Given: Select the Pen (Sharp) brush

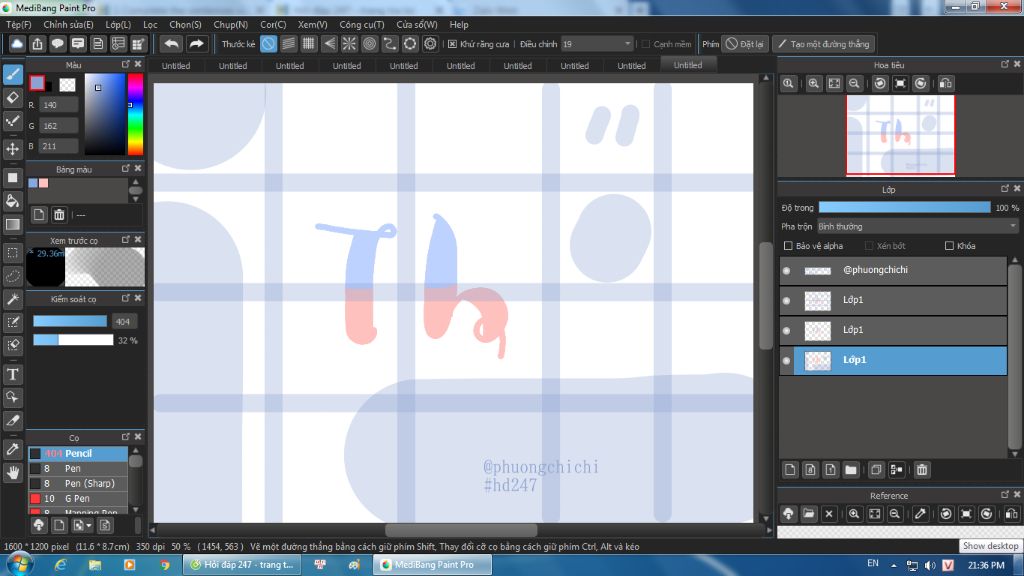Looking at the screenshot, I should (78, 483).
